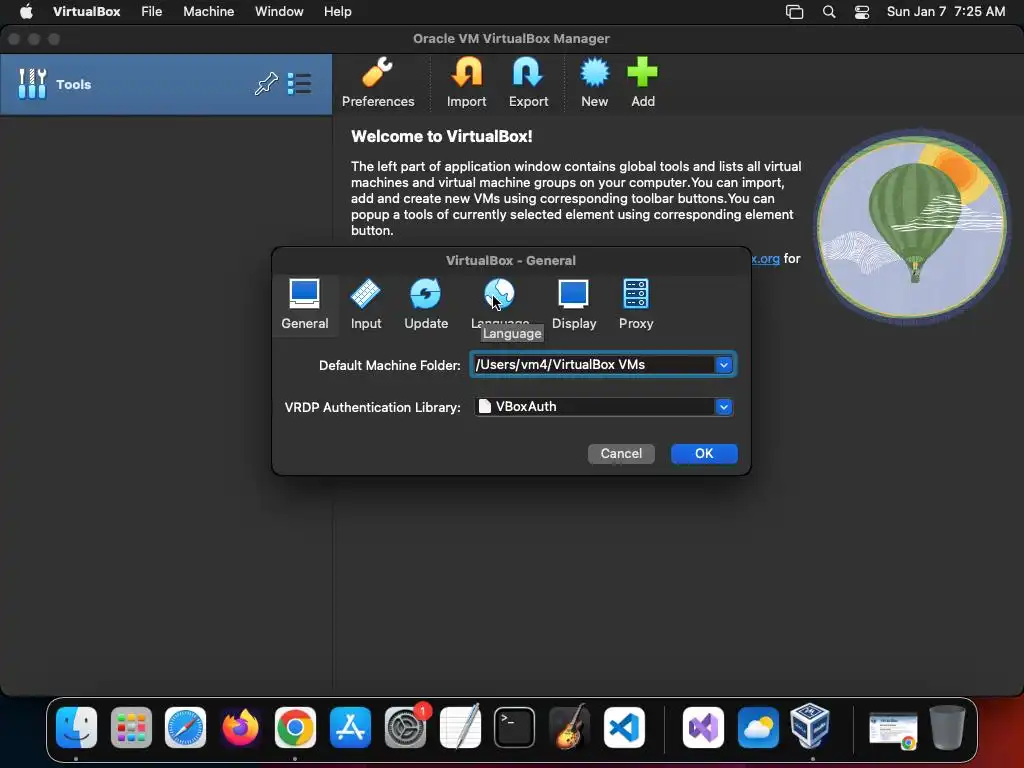Open the Tools list menu icon

(299, 84)
